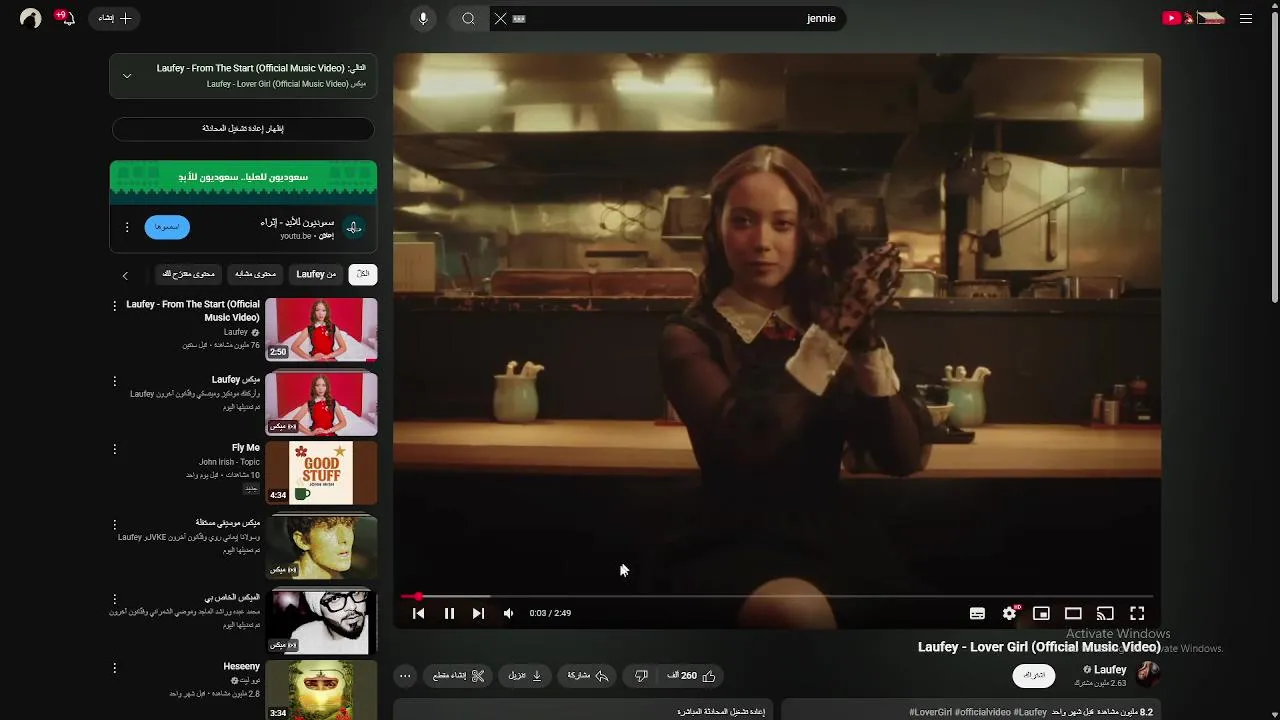1280x720 pixels.
Task: Open Fly Me Good Stuff thumbnail
Action: point(321,473)
